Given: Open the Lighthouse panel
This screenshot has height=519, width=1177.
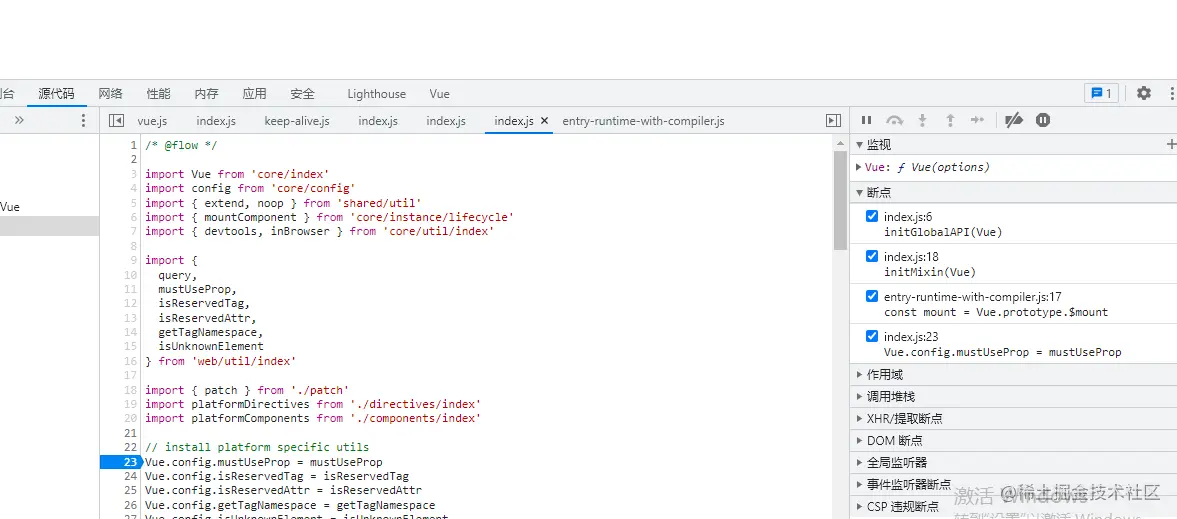Looking at the screenshot, I should pos(376,94).
